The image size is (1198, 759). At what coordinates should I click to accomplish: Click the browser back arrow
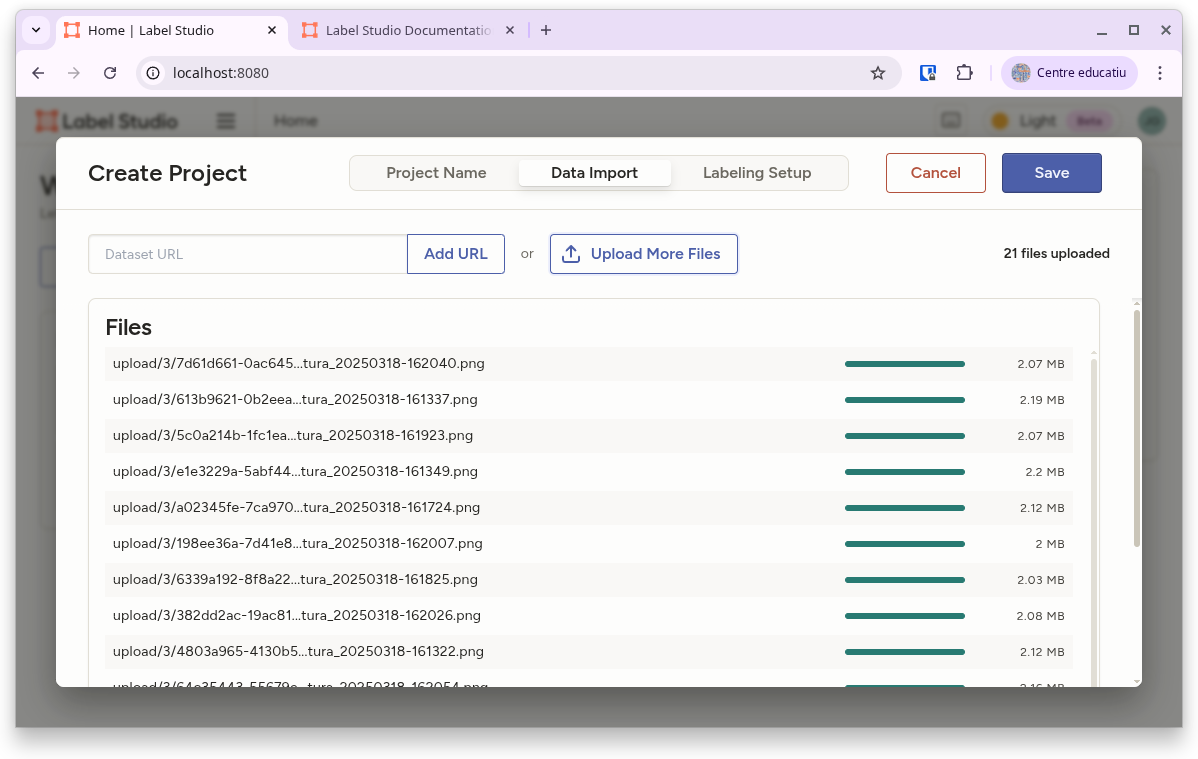(38, 73)
